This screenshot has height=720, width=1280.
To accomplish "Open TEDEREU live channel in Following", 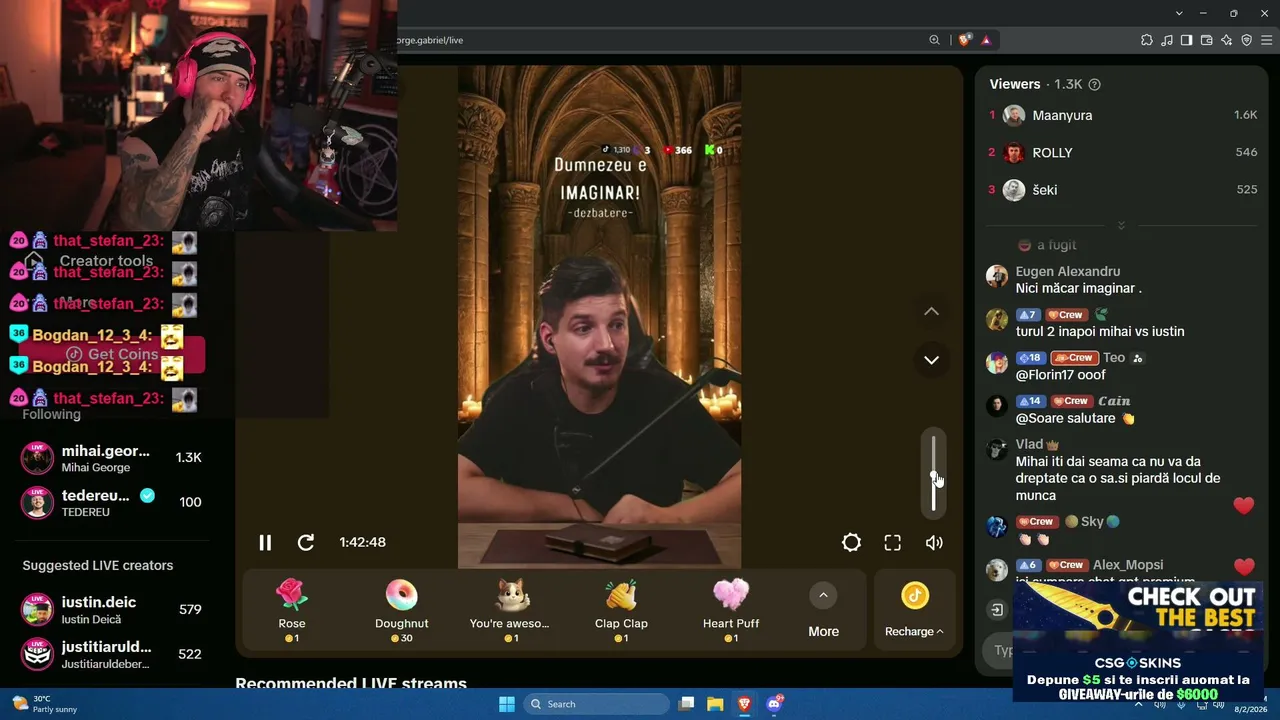I will 111,502.
